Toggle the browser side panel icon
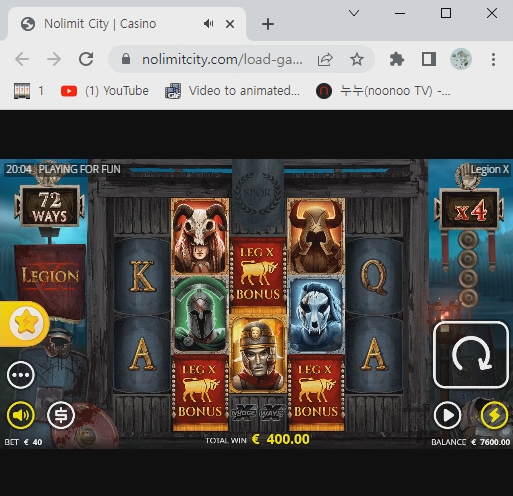The image size is (513, 496). pos(429,59)
